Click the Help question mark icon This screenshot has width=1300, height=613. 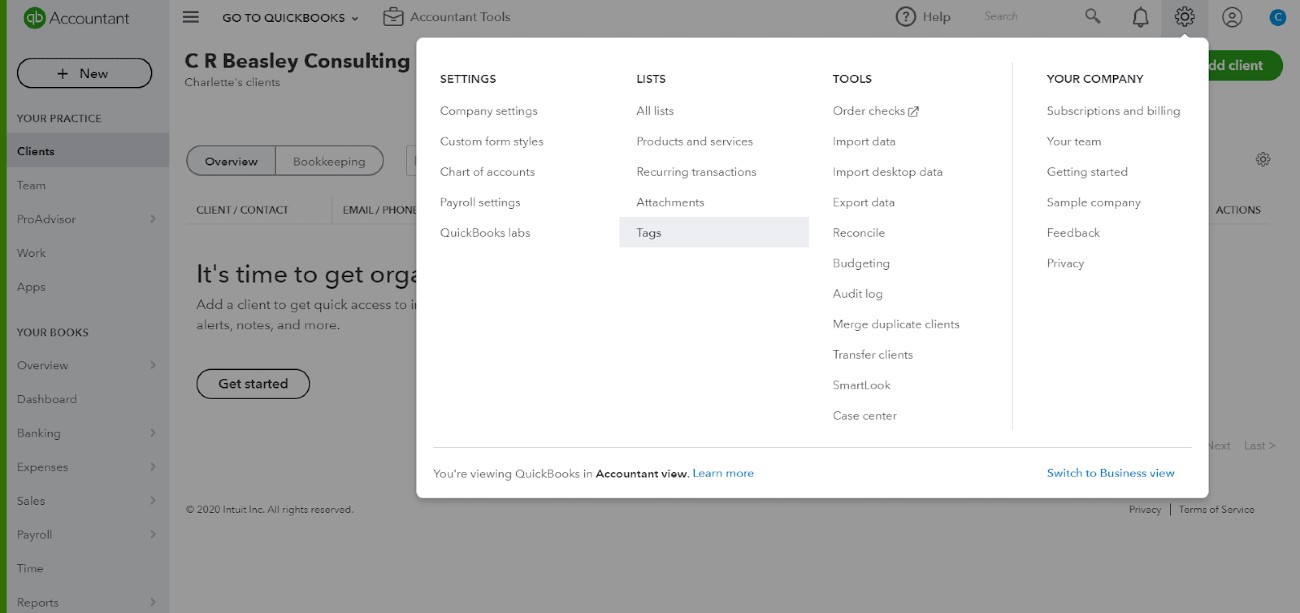pyautogui.click(x=906, y=17)
